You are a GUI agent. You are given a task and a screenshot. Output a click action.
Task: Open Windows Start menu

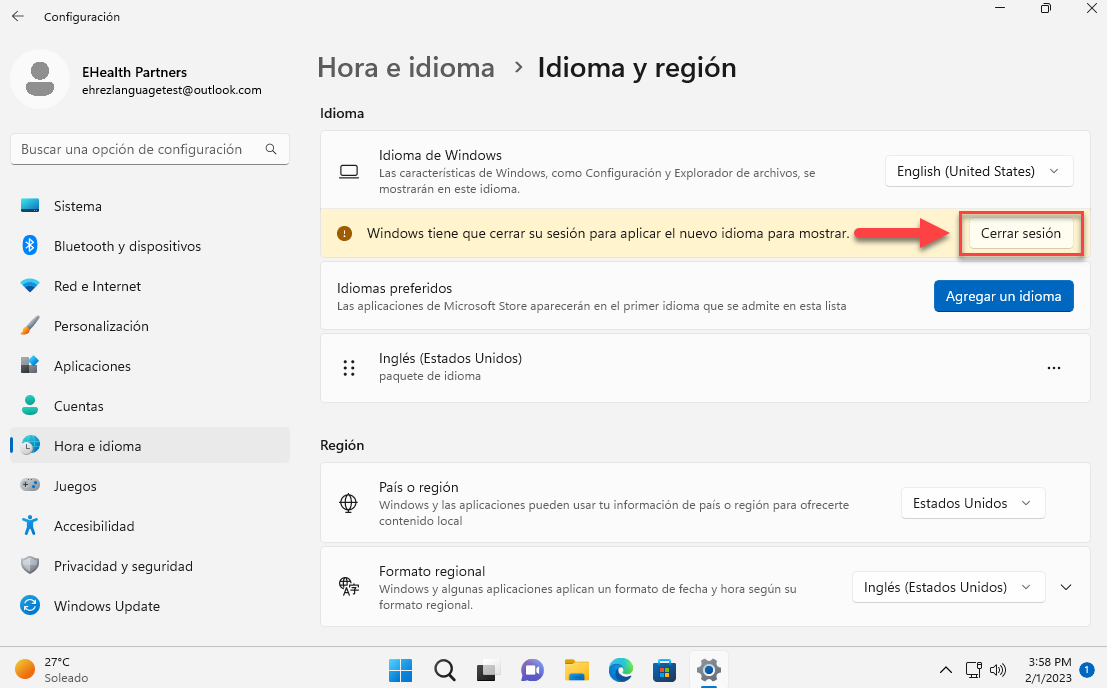click(400, 670)
